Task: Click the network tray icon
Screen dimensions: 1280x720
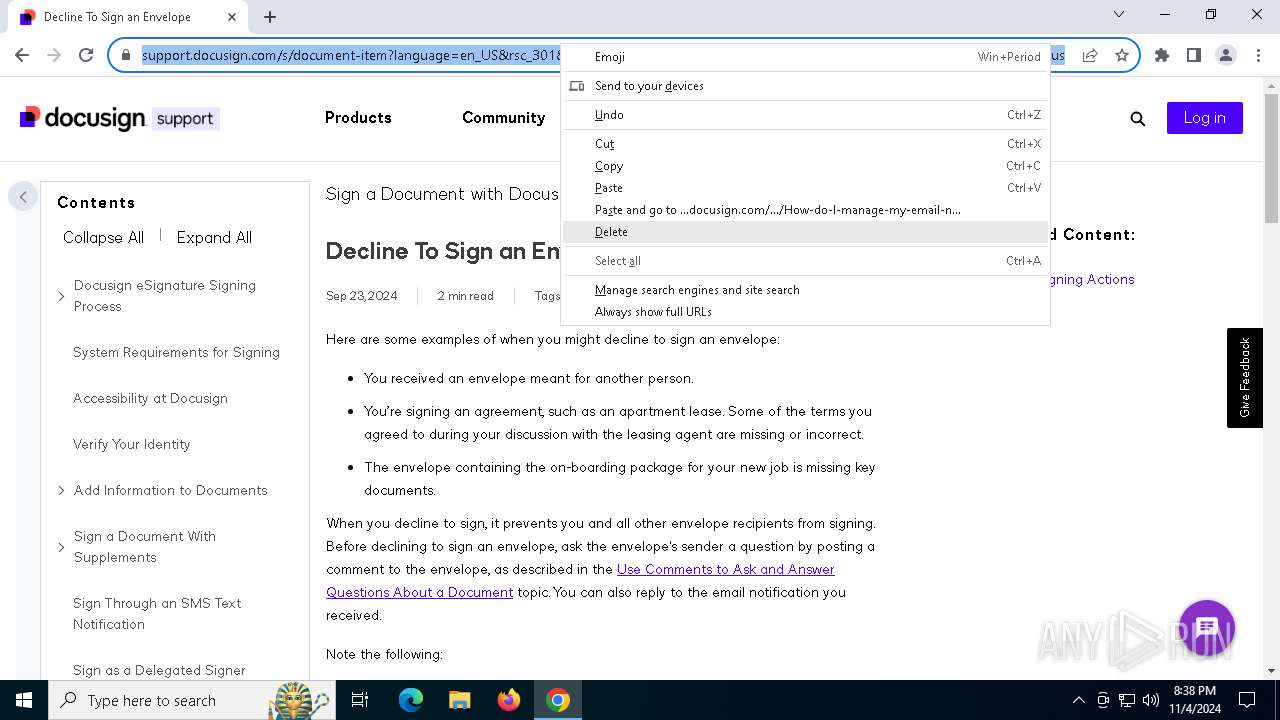Action: 1127,700
